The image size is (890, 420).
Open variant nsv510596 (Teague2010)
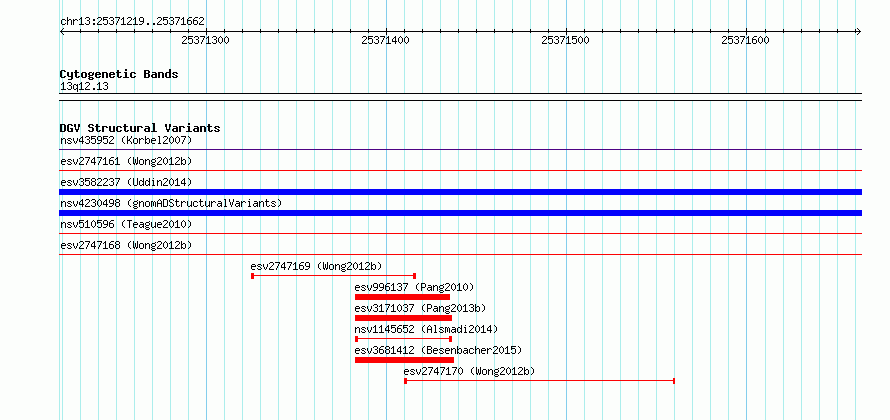126,224
